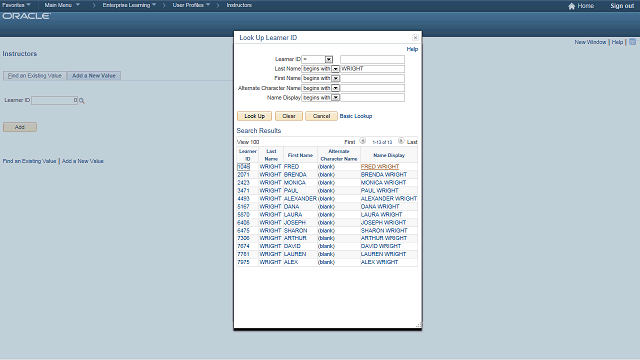Click the New Window link
Image resolution: width=640 pixels, height=360 pixels.
590,42
